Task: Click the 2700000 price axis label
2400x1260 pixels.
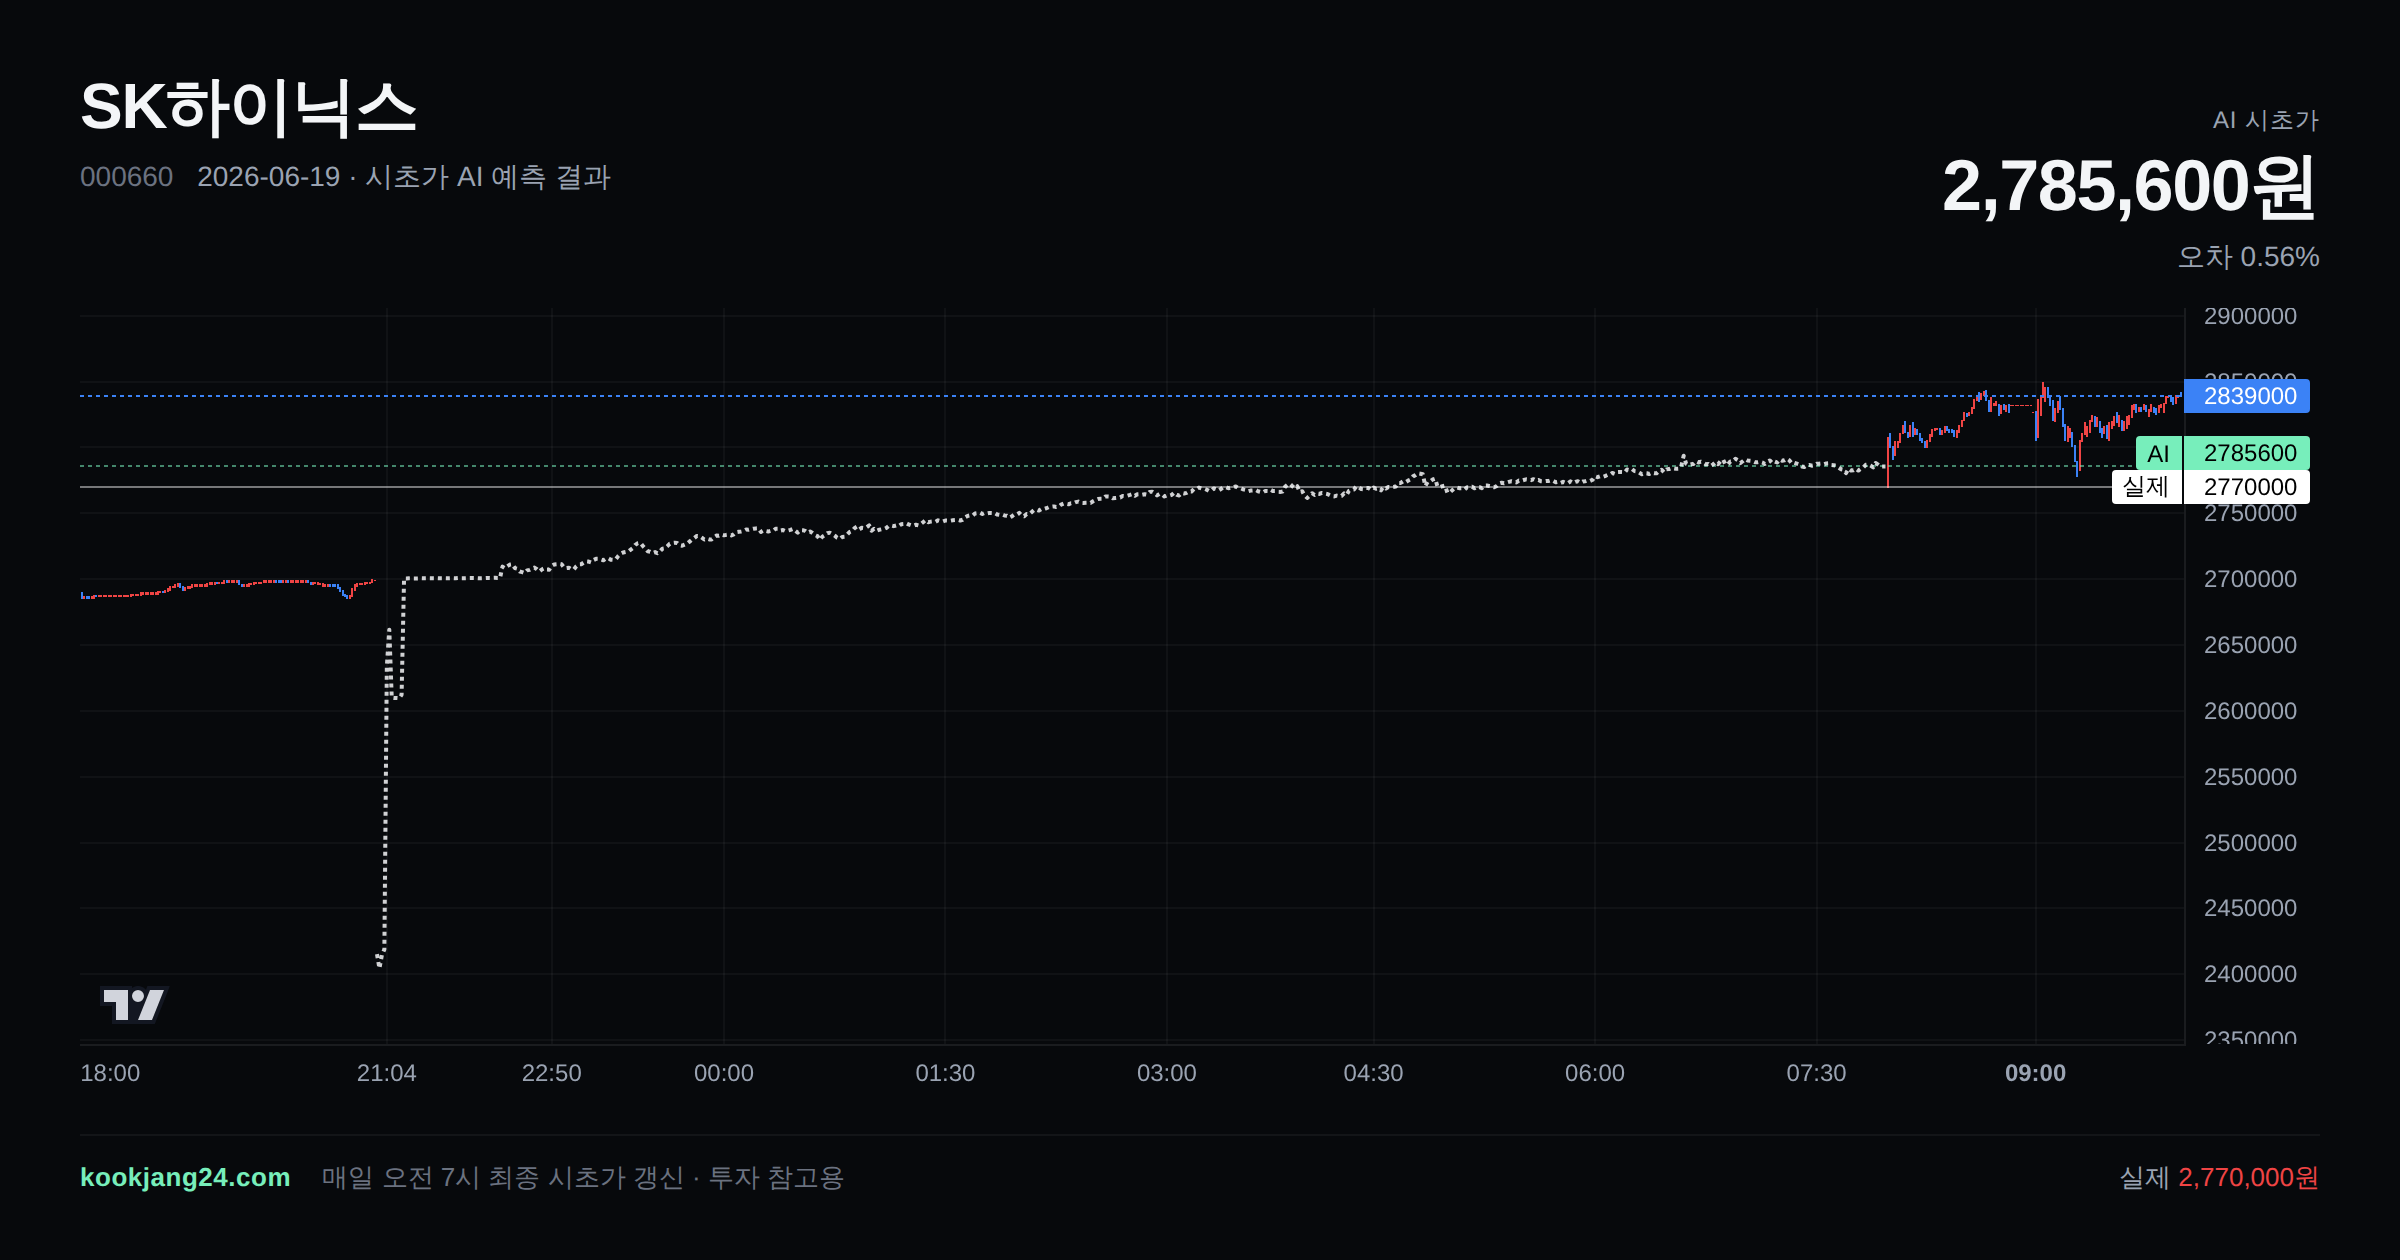Action: 2250,579
